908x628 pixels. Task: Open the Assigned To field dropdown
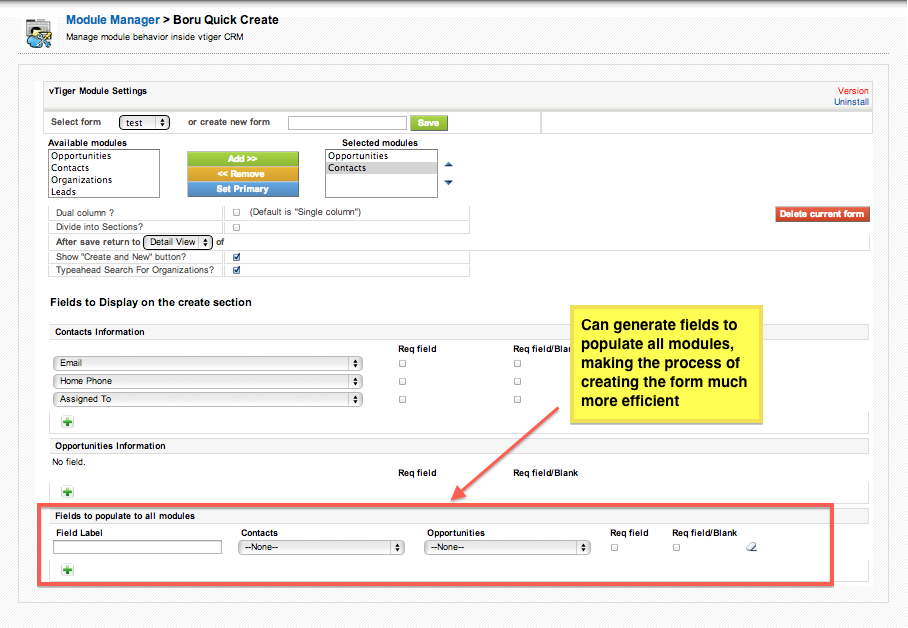pos(208,399)
